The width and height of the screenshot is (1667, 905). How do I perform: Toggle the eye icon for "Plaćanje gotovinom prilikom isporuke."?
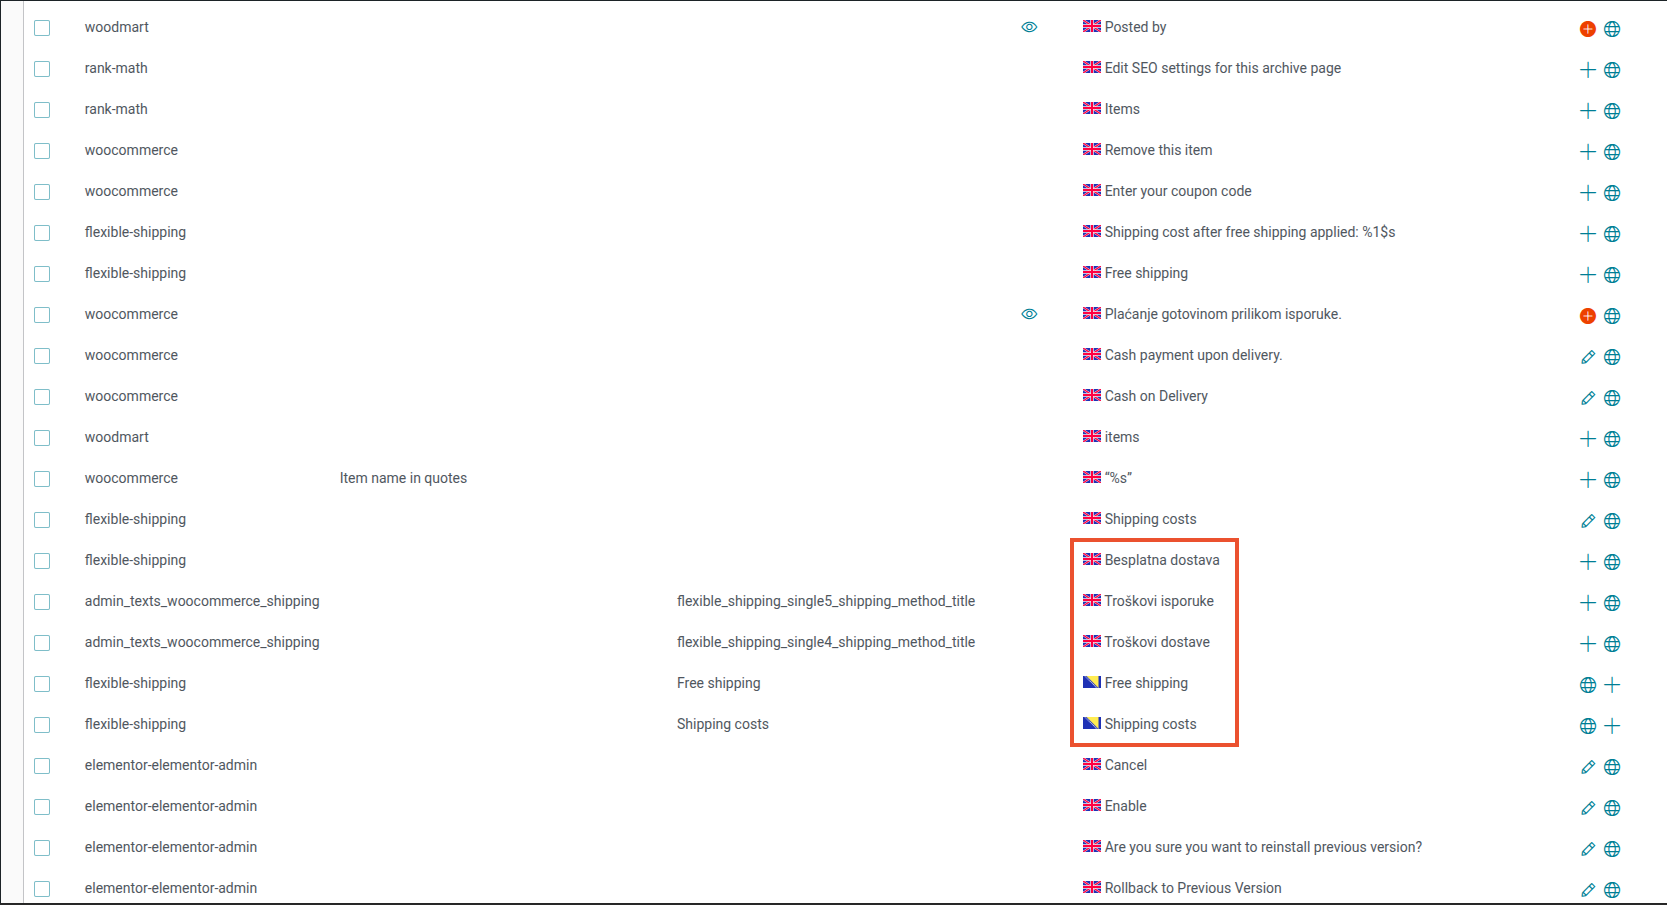pyautogui.click(x=1029, y=314)
